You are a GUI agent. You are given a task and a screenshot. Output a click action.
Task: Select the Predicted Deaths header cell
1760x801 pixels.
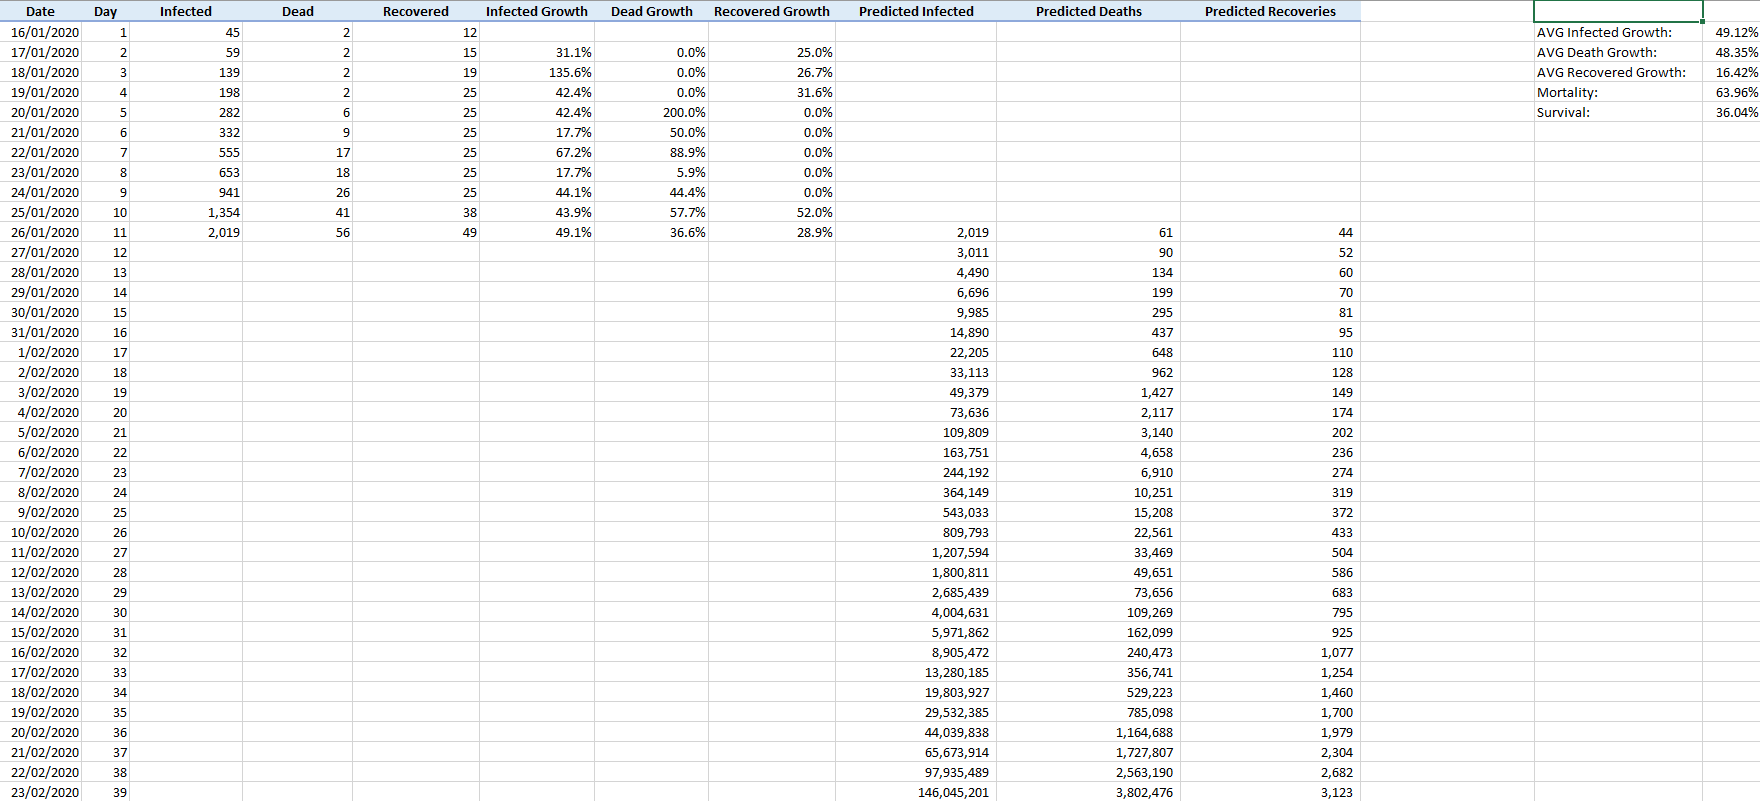1088,11
